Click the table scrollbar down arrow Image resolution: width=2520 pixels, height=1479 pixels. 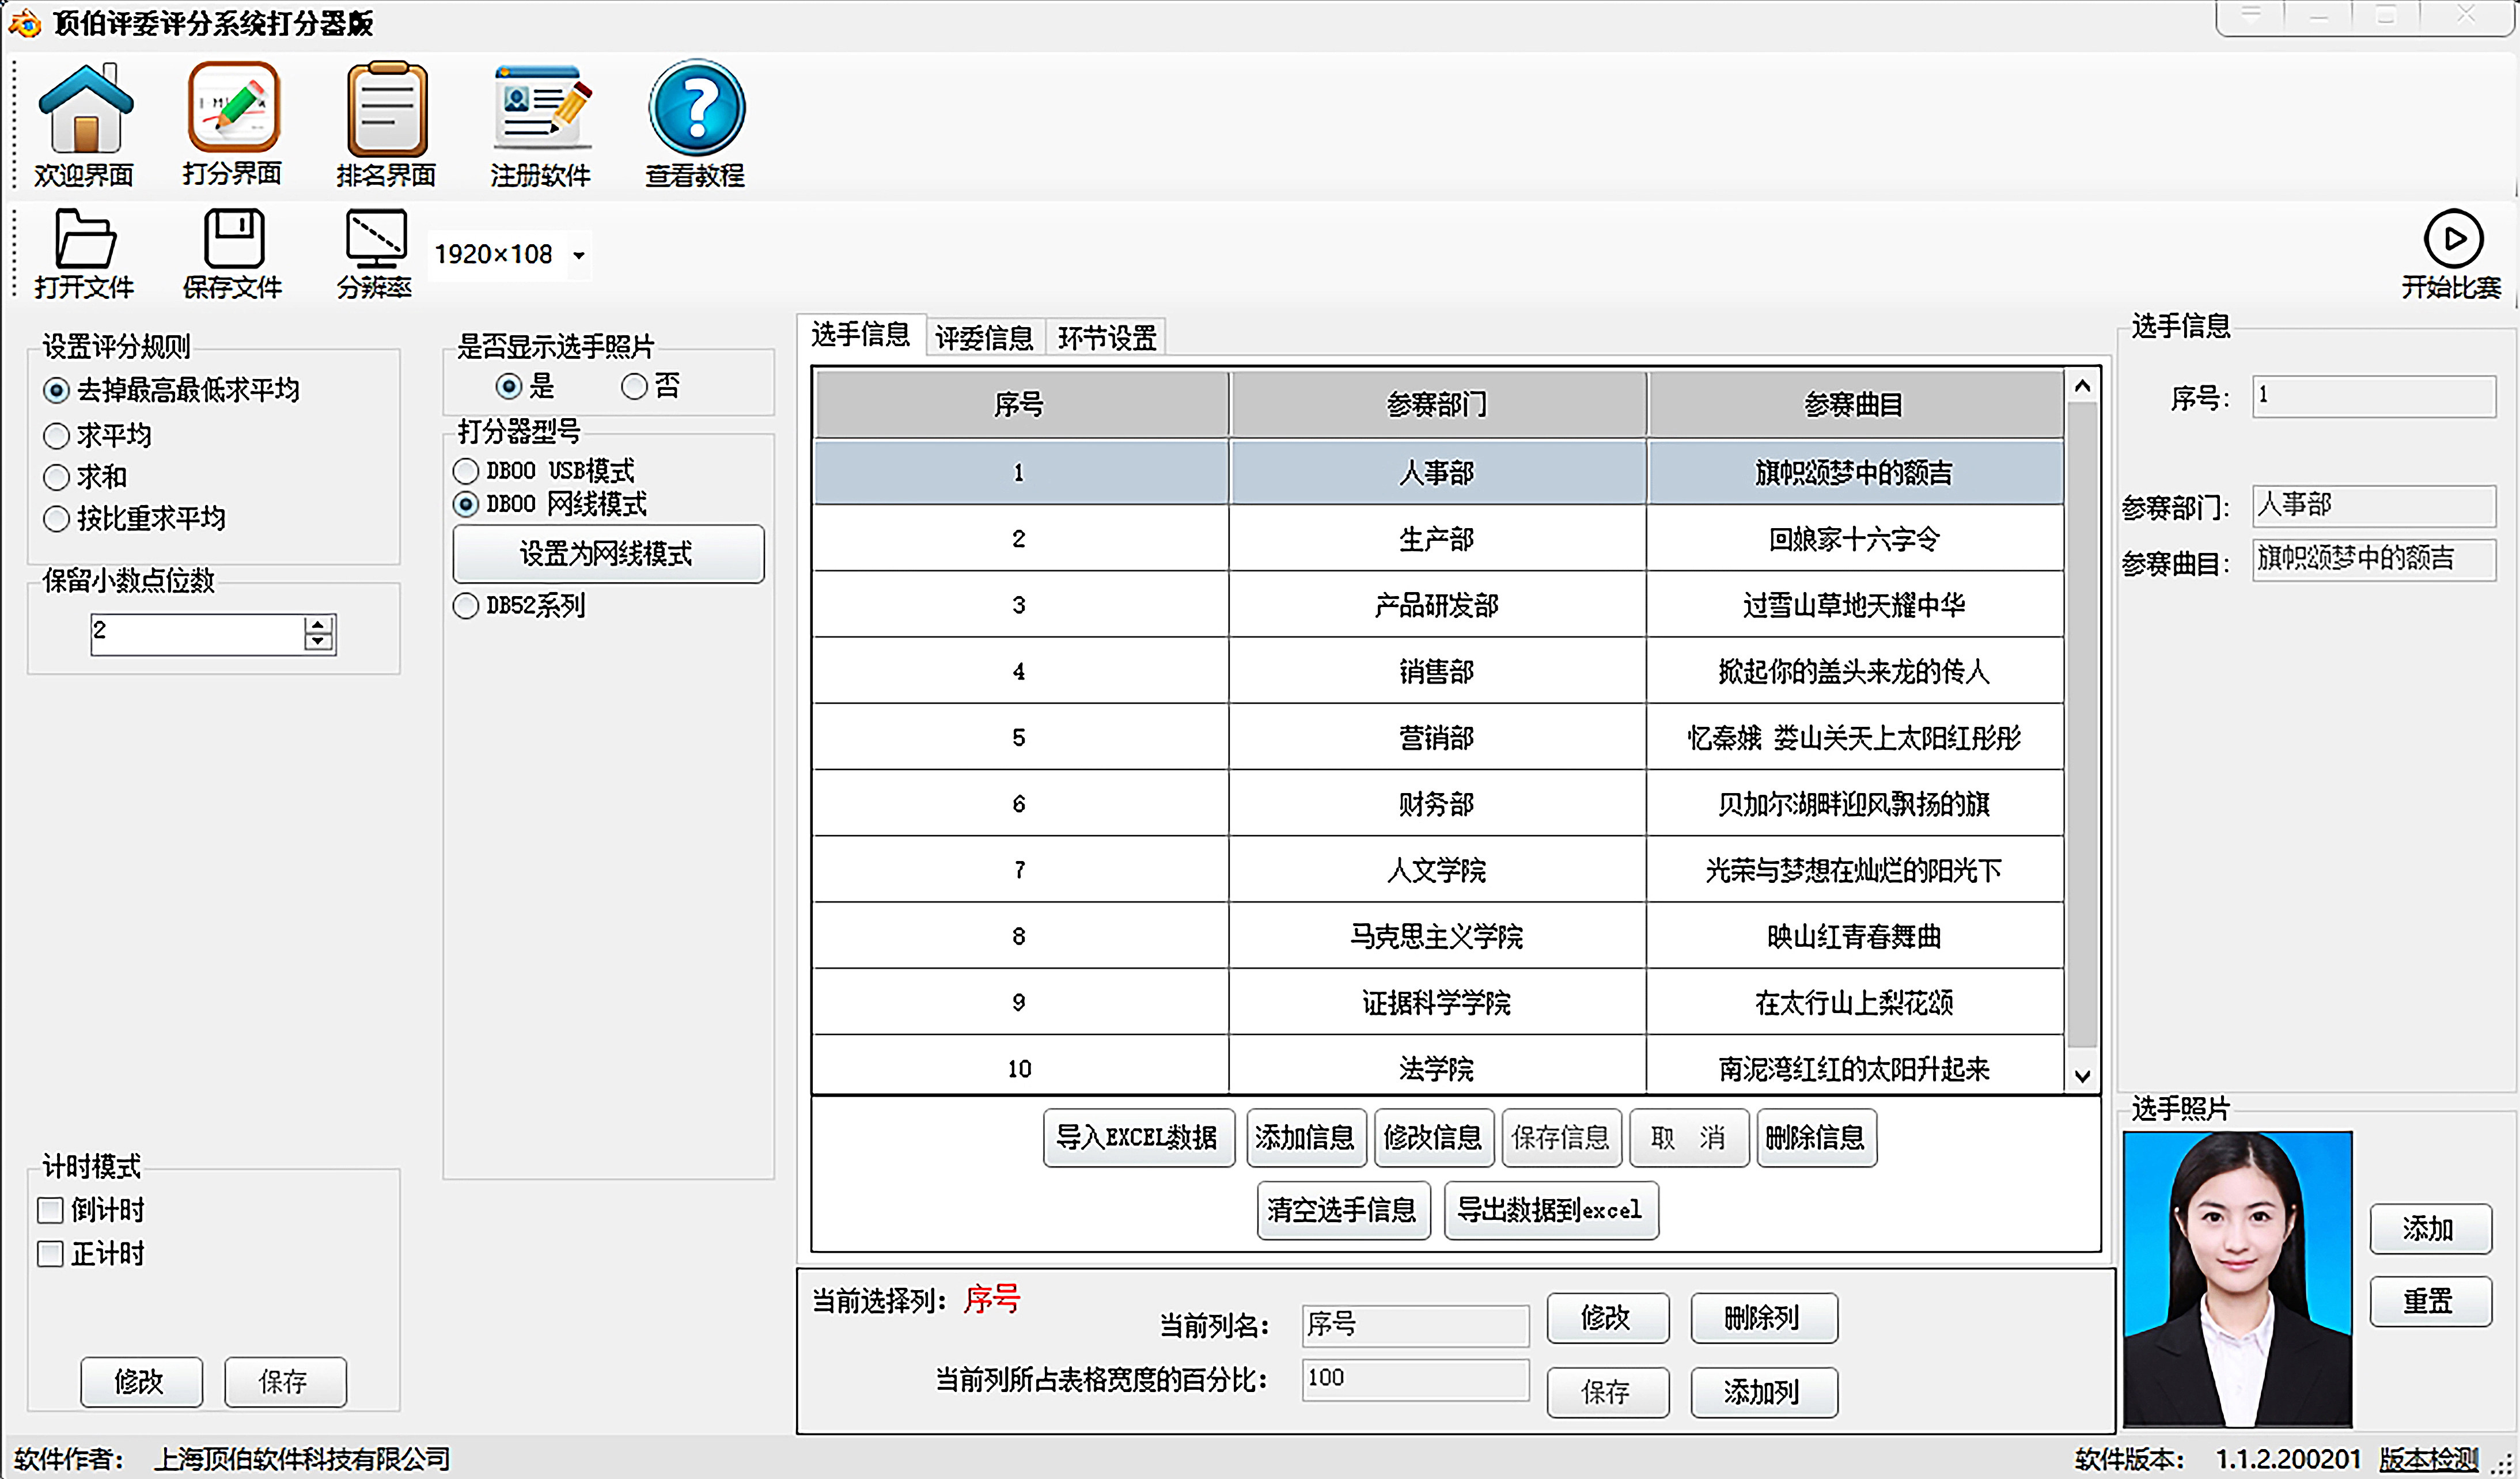(x=2082, y=1076)
